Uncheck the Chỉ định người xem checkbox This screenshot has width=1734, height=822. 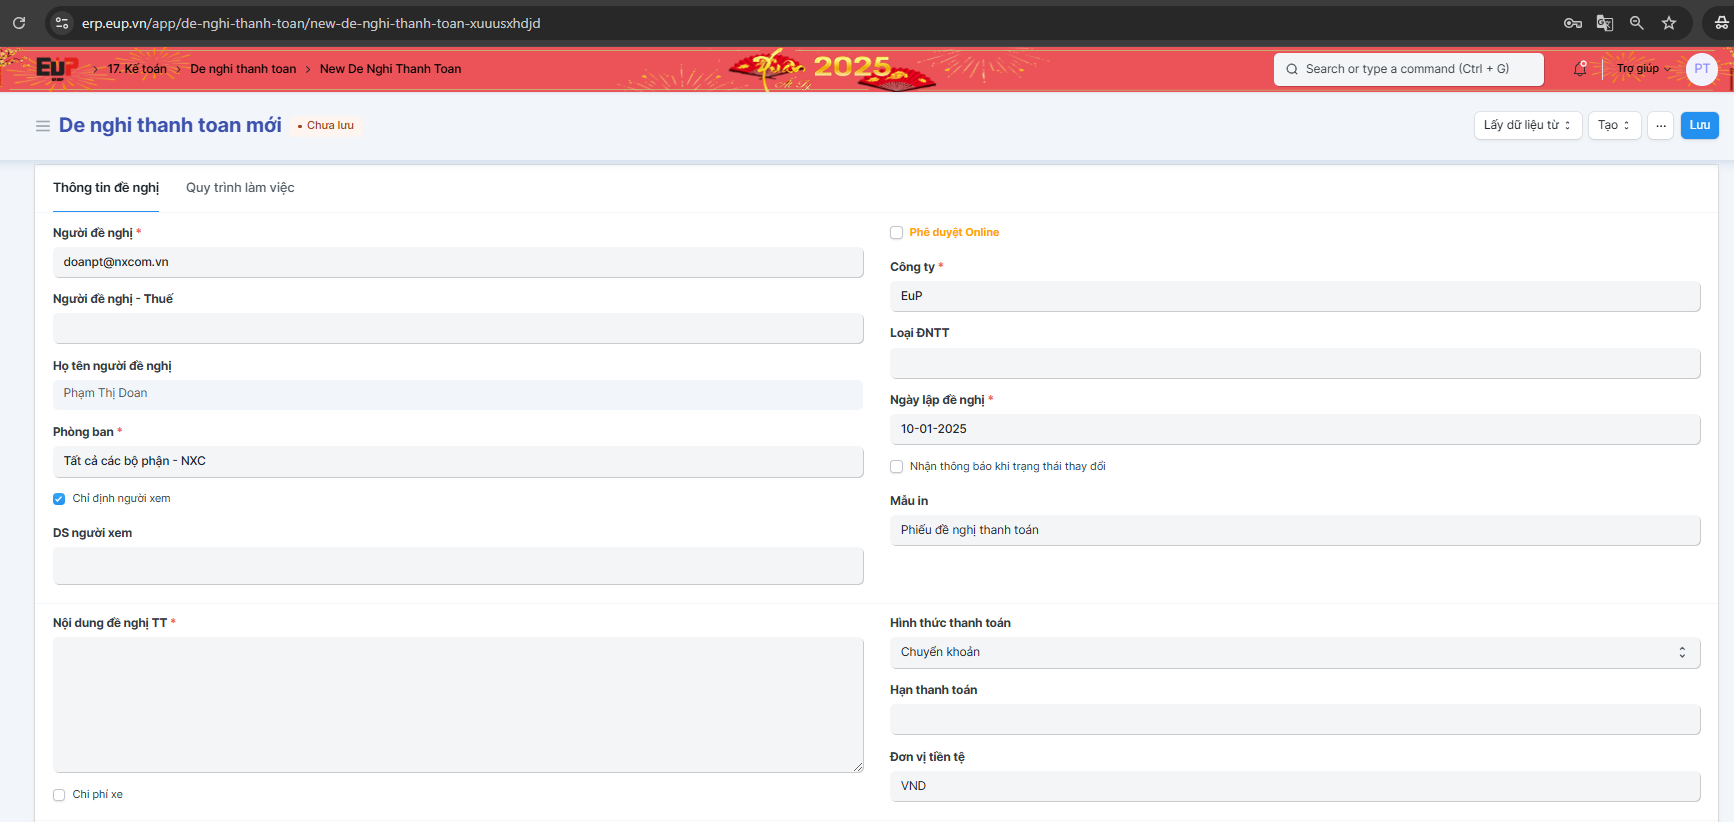[59, 499]
